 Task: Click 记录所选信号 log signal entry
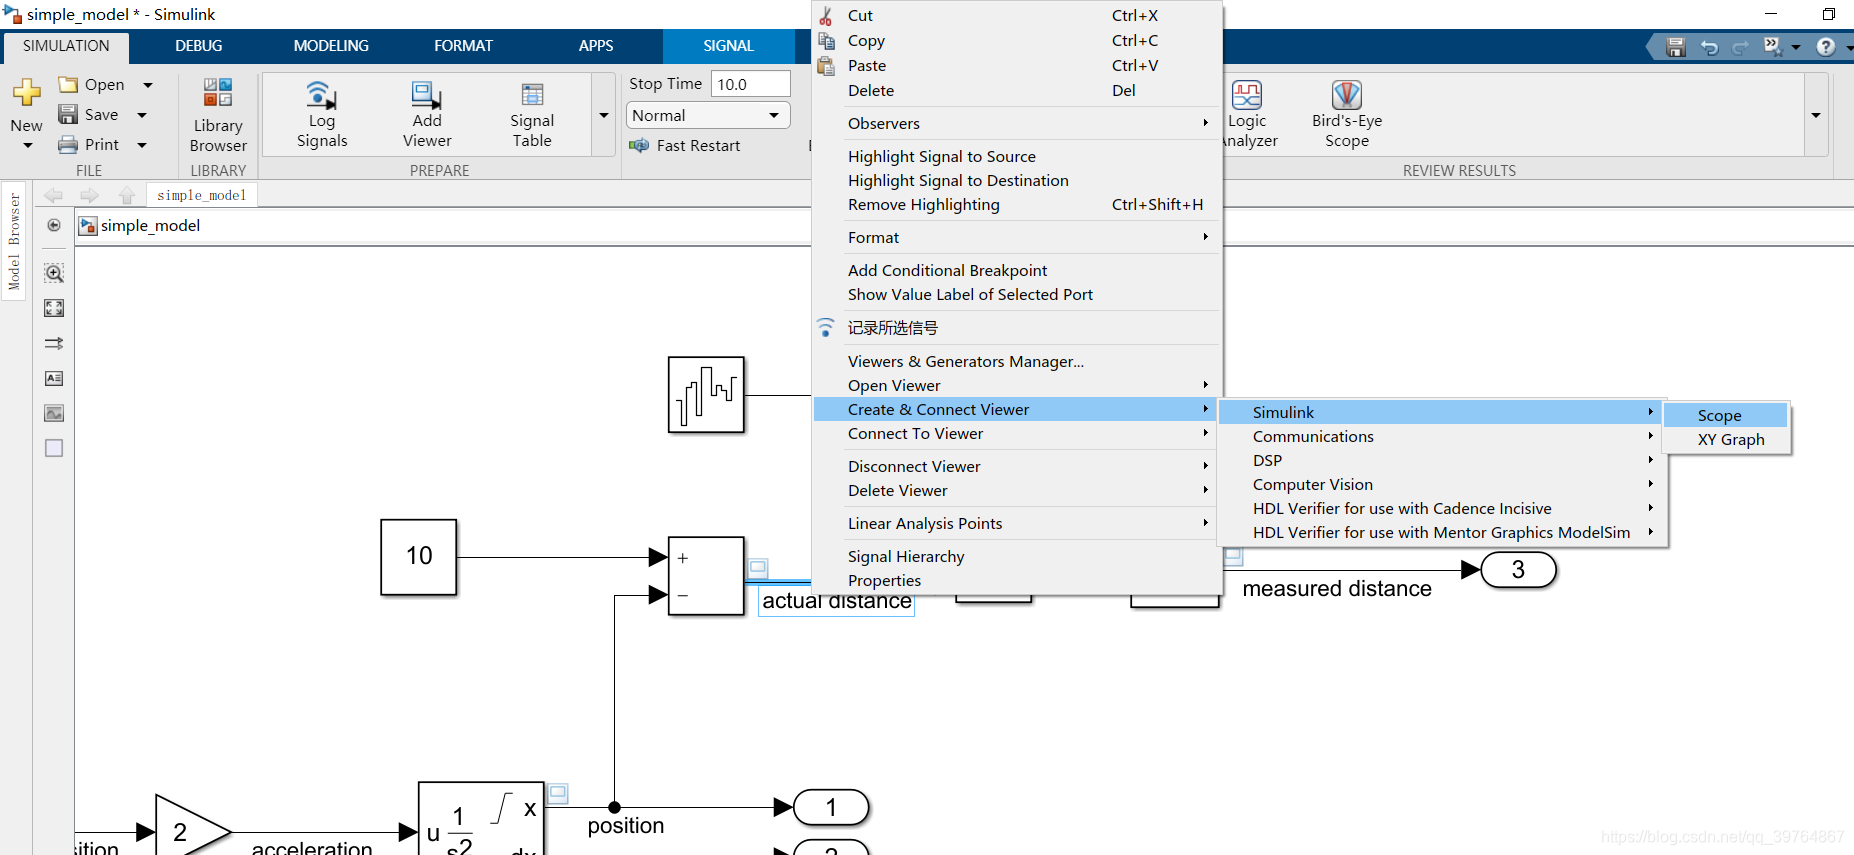click(x=1018, y=327)
